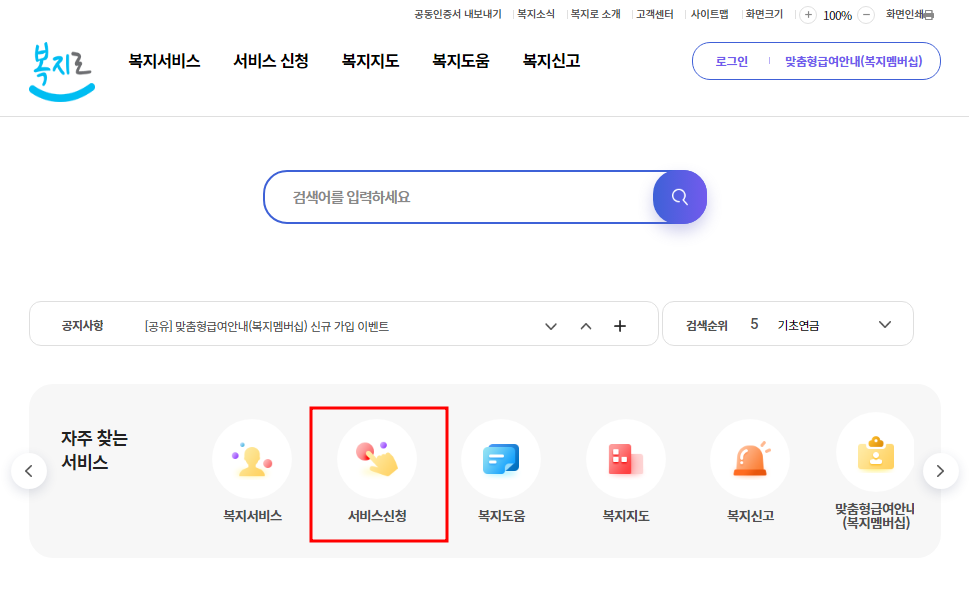Click the 복지신고 label under icon
The image size is (969, 589).
pyautogui.click(x=750, y=516)
